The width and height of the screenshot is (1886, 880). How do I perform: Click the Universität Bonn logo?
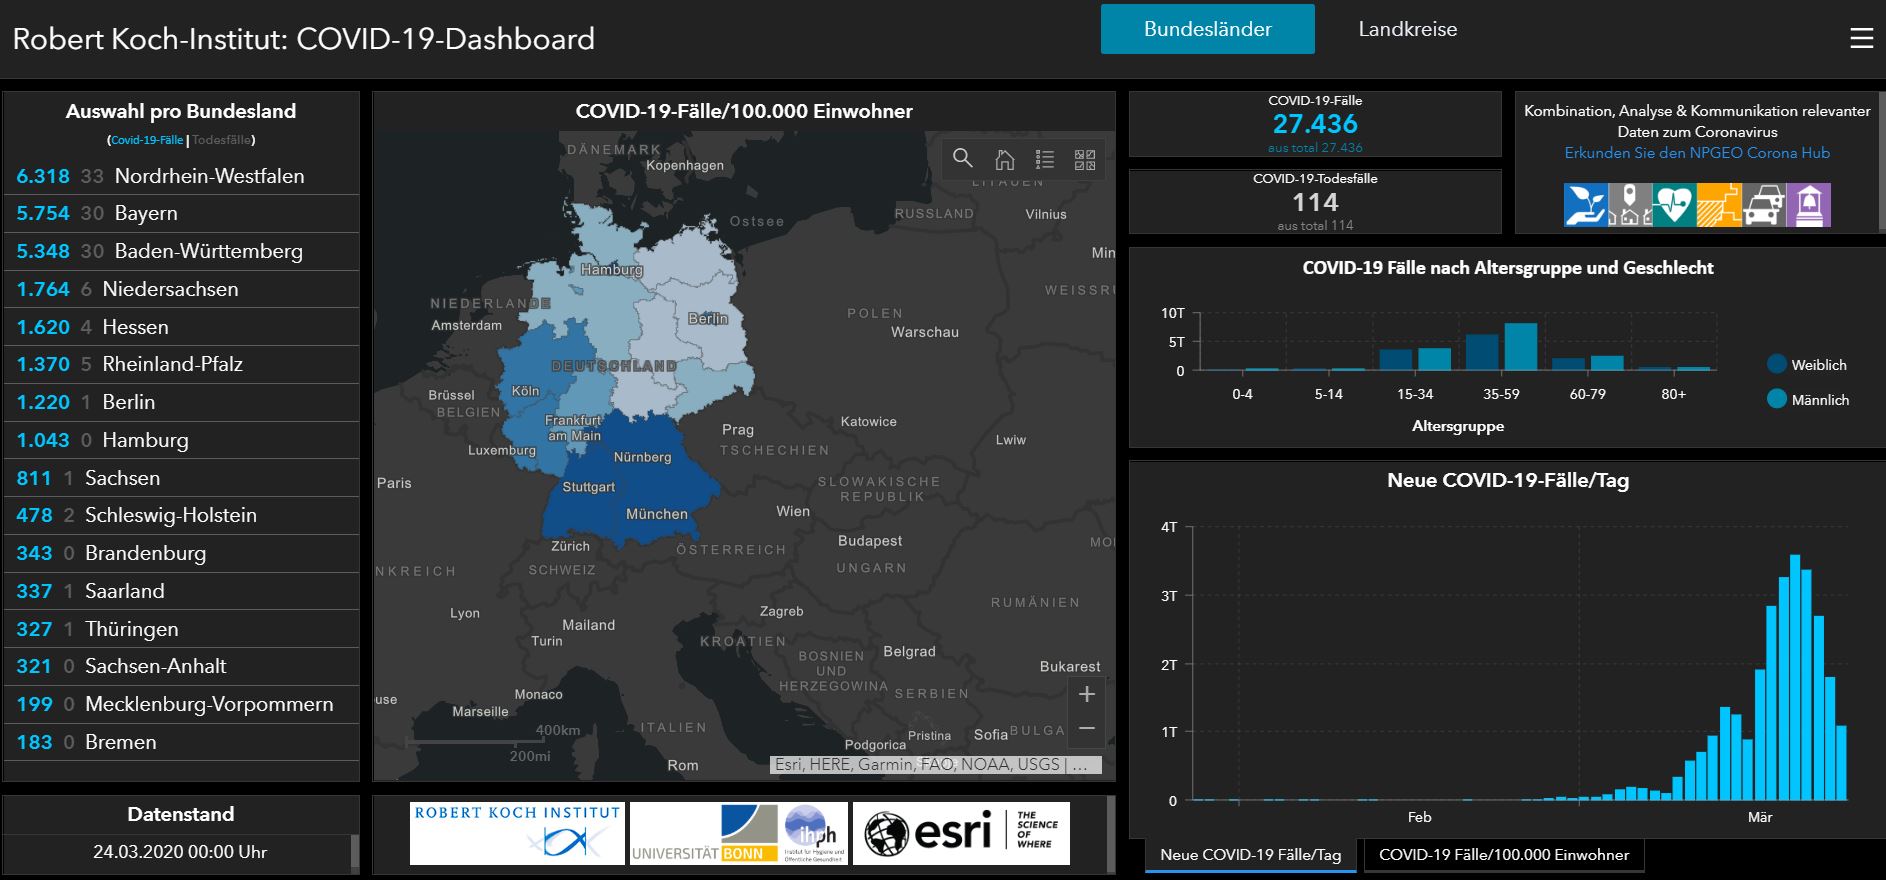click(x=739, y=833)
